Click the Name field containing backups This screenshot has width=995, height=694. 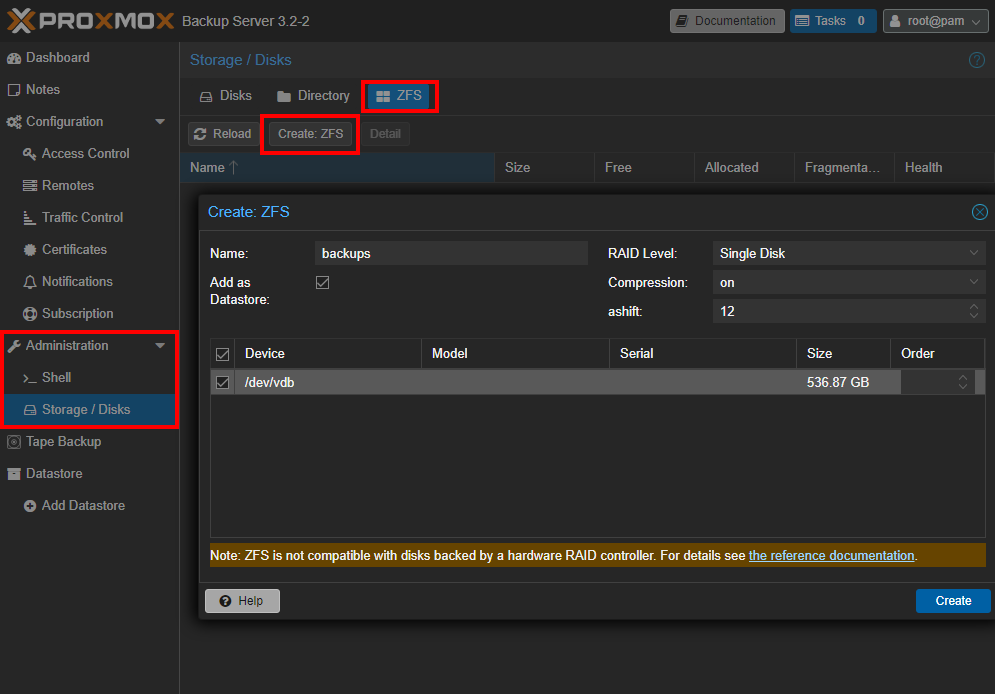tap(451, 253)
